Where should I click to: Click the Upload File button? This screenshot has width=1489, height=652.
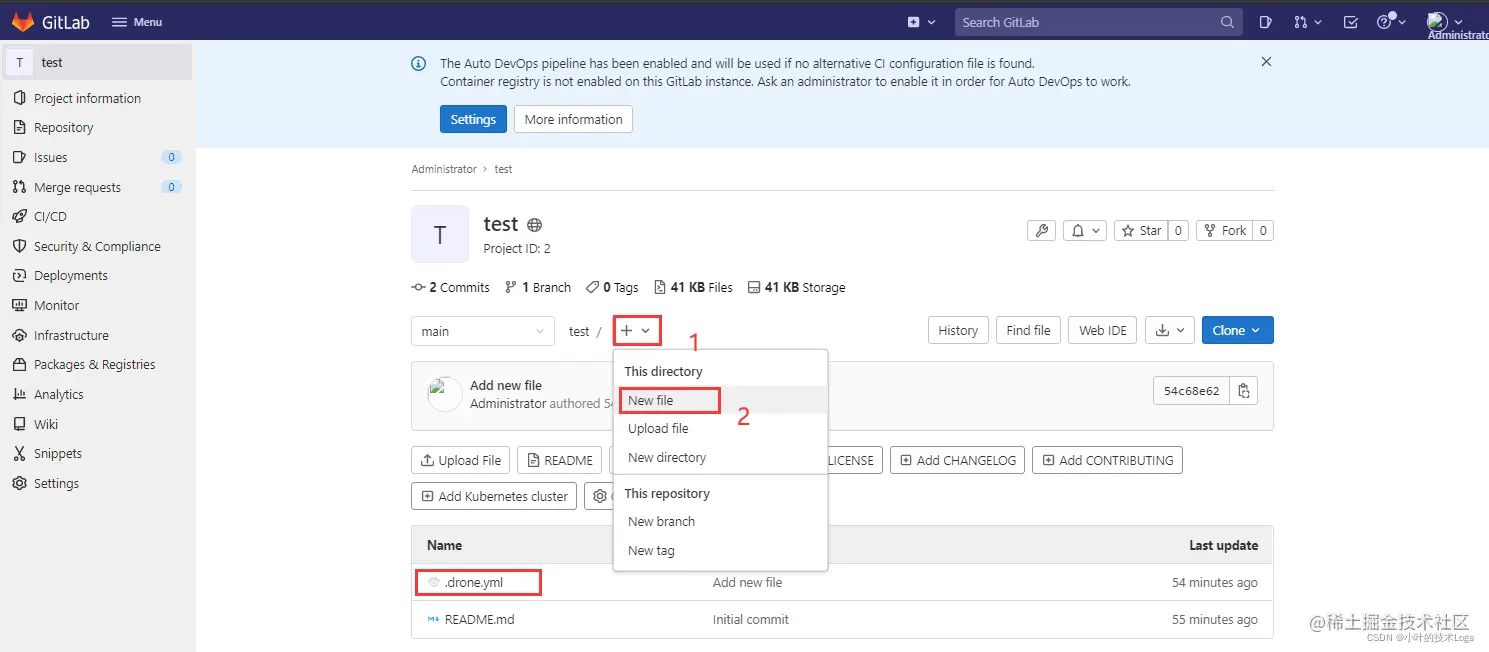[x=461, y=460]
